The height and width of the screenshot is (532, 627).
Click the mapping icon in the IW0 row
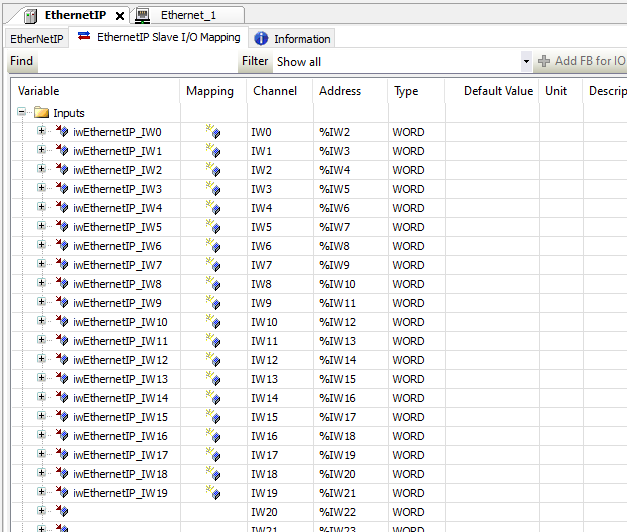pyautogui.click(x=213, y=131)
